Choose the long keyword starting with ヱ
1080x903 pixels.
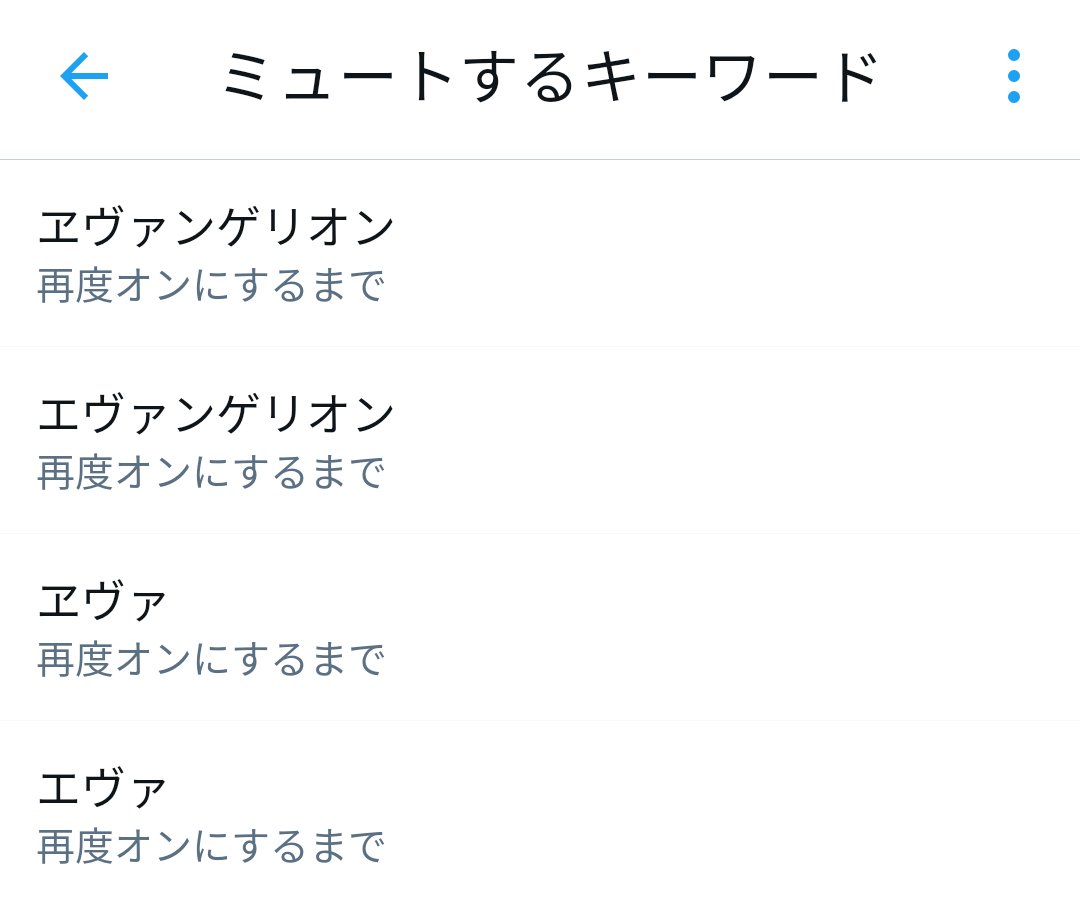[216, 227]
